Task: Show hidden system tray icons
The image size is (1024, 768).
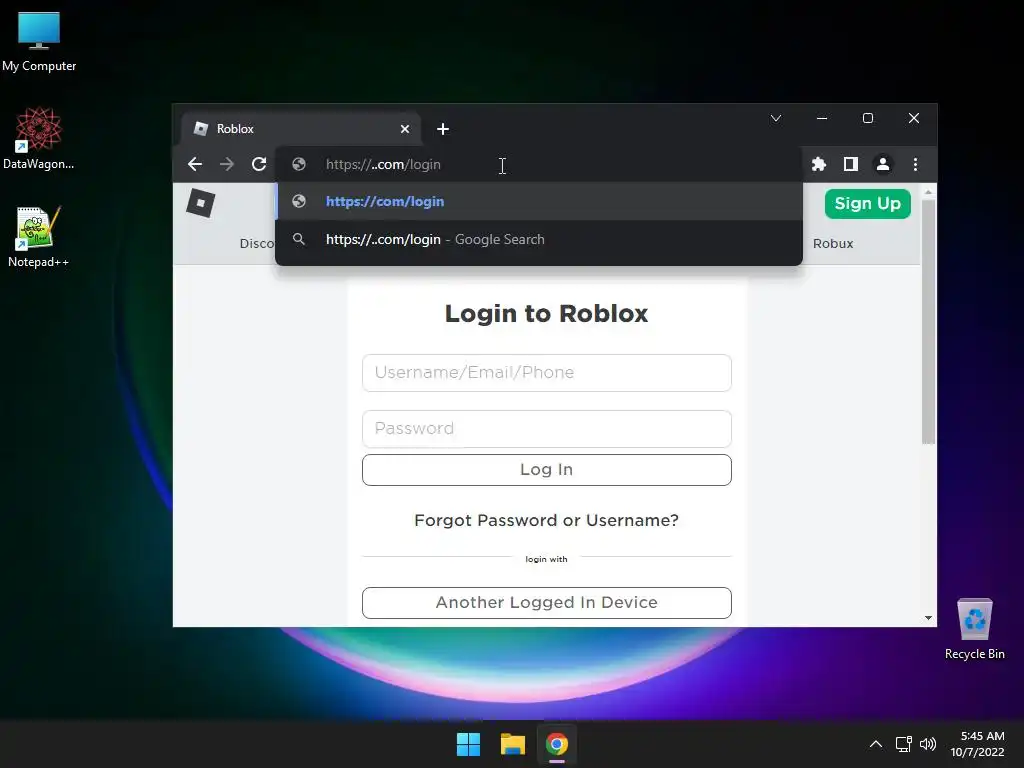Action: 876,744
